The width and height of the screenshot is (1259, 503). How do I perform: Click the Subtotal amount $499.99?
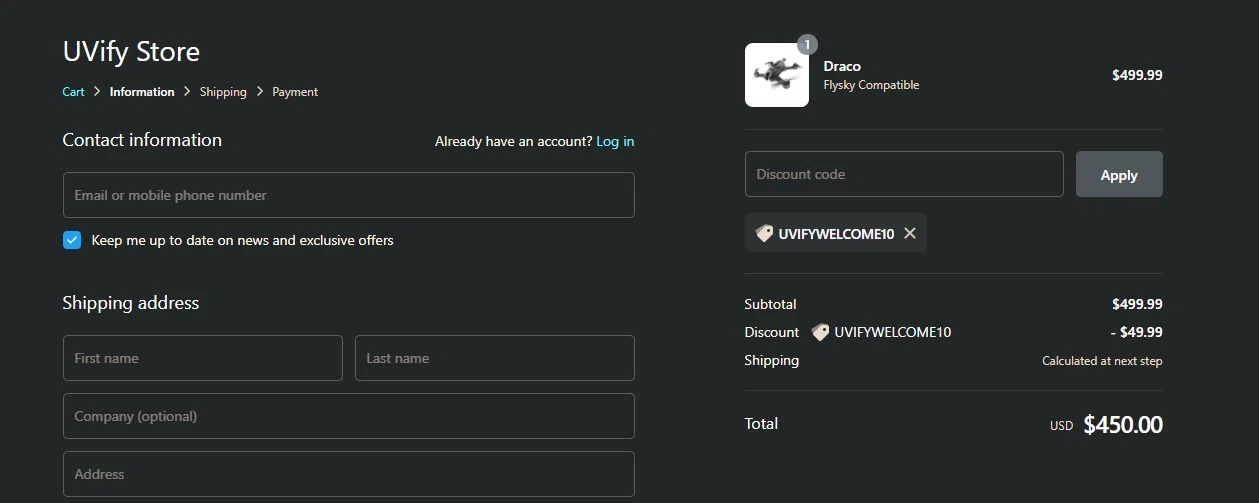(x=1137, y=304)
